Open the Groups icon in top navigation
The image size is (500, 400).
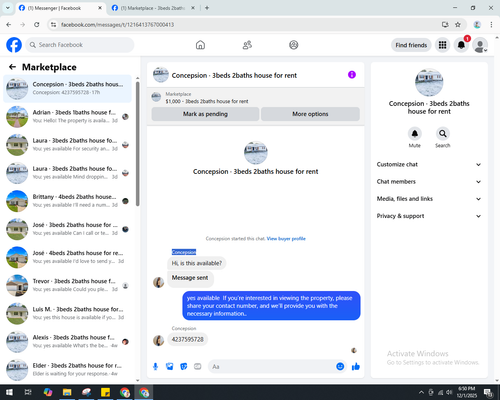pos(294,45)
